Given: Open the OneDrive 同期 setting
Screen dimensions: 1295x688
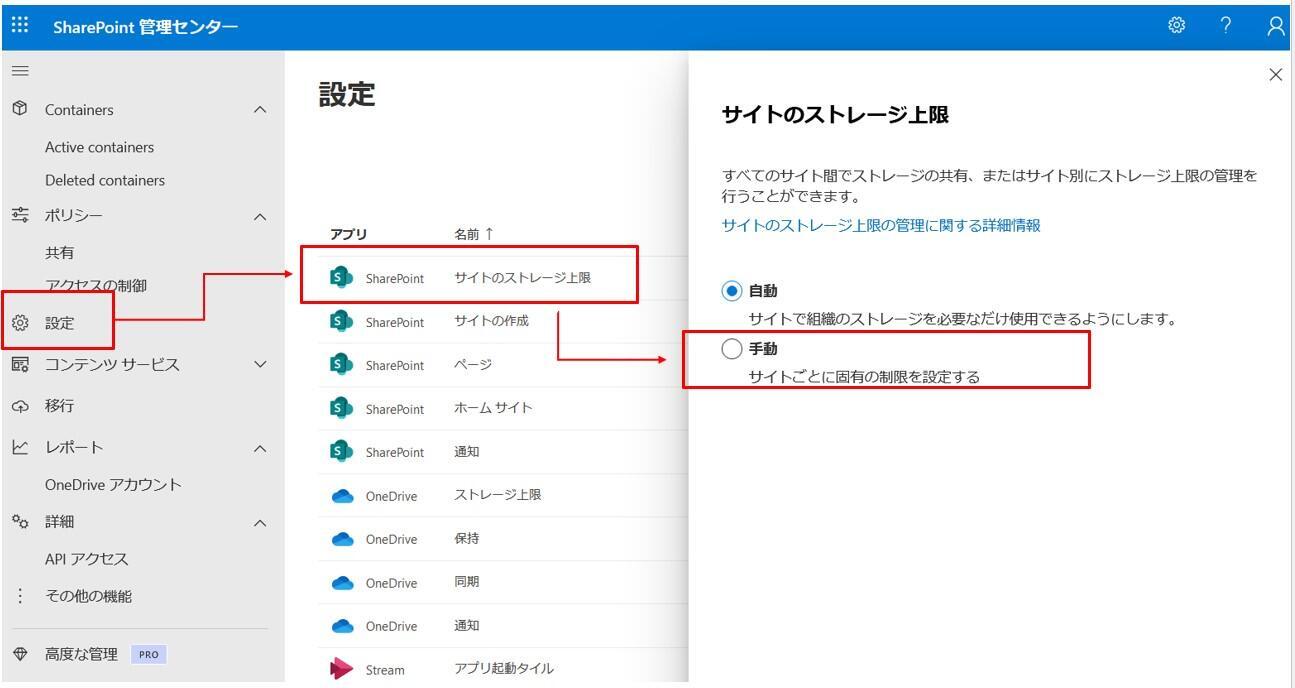Looking at the screenshot, I should [x=466, y=582].
